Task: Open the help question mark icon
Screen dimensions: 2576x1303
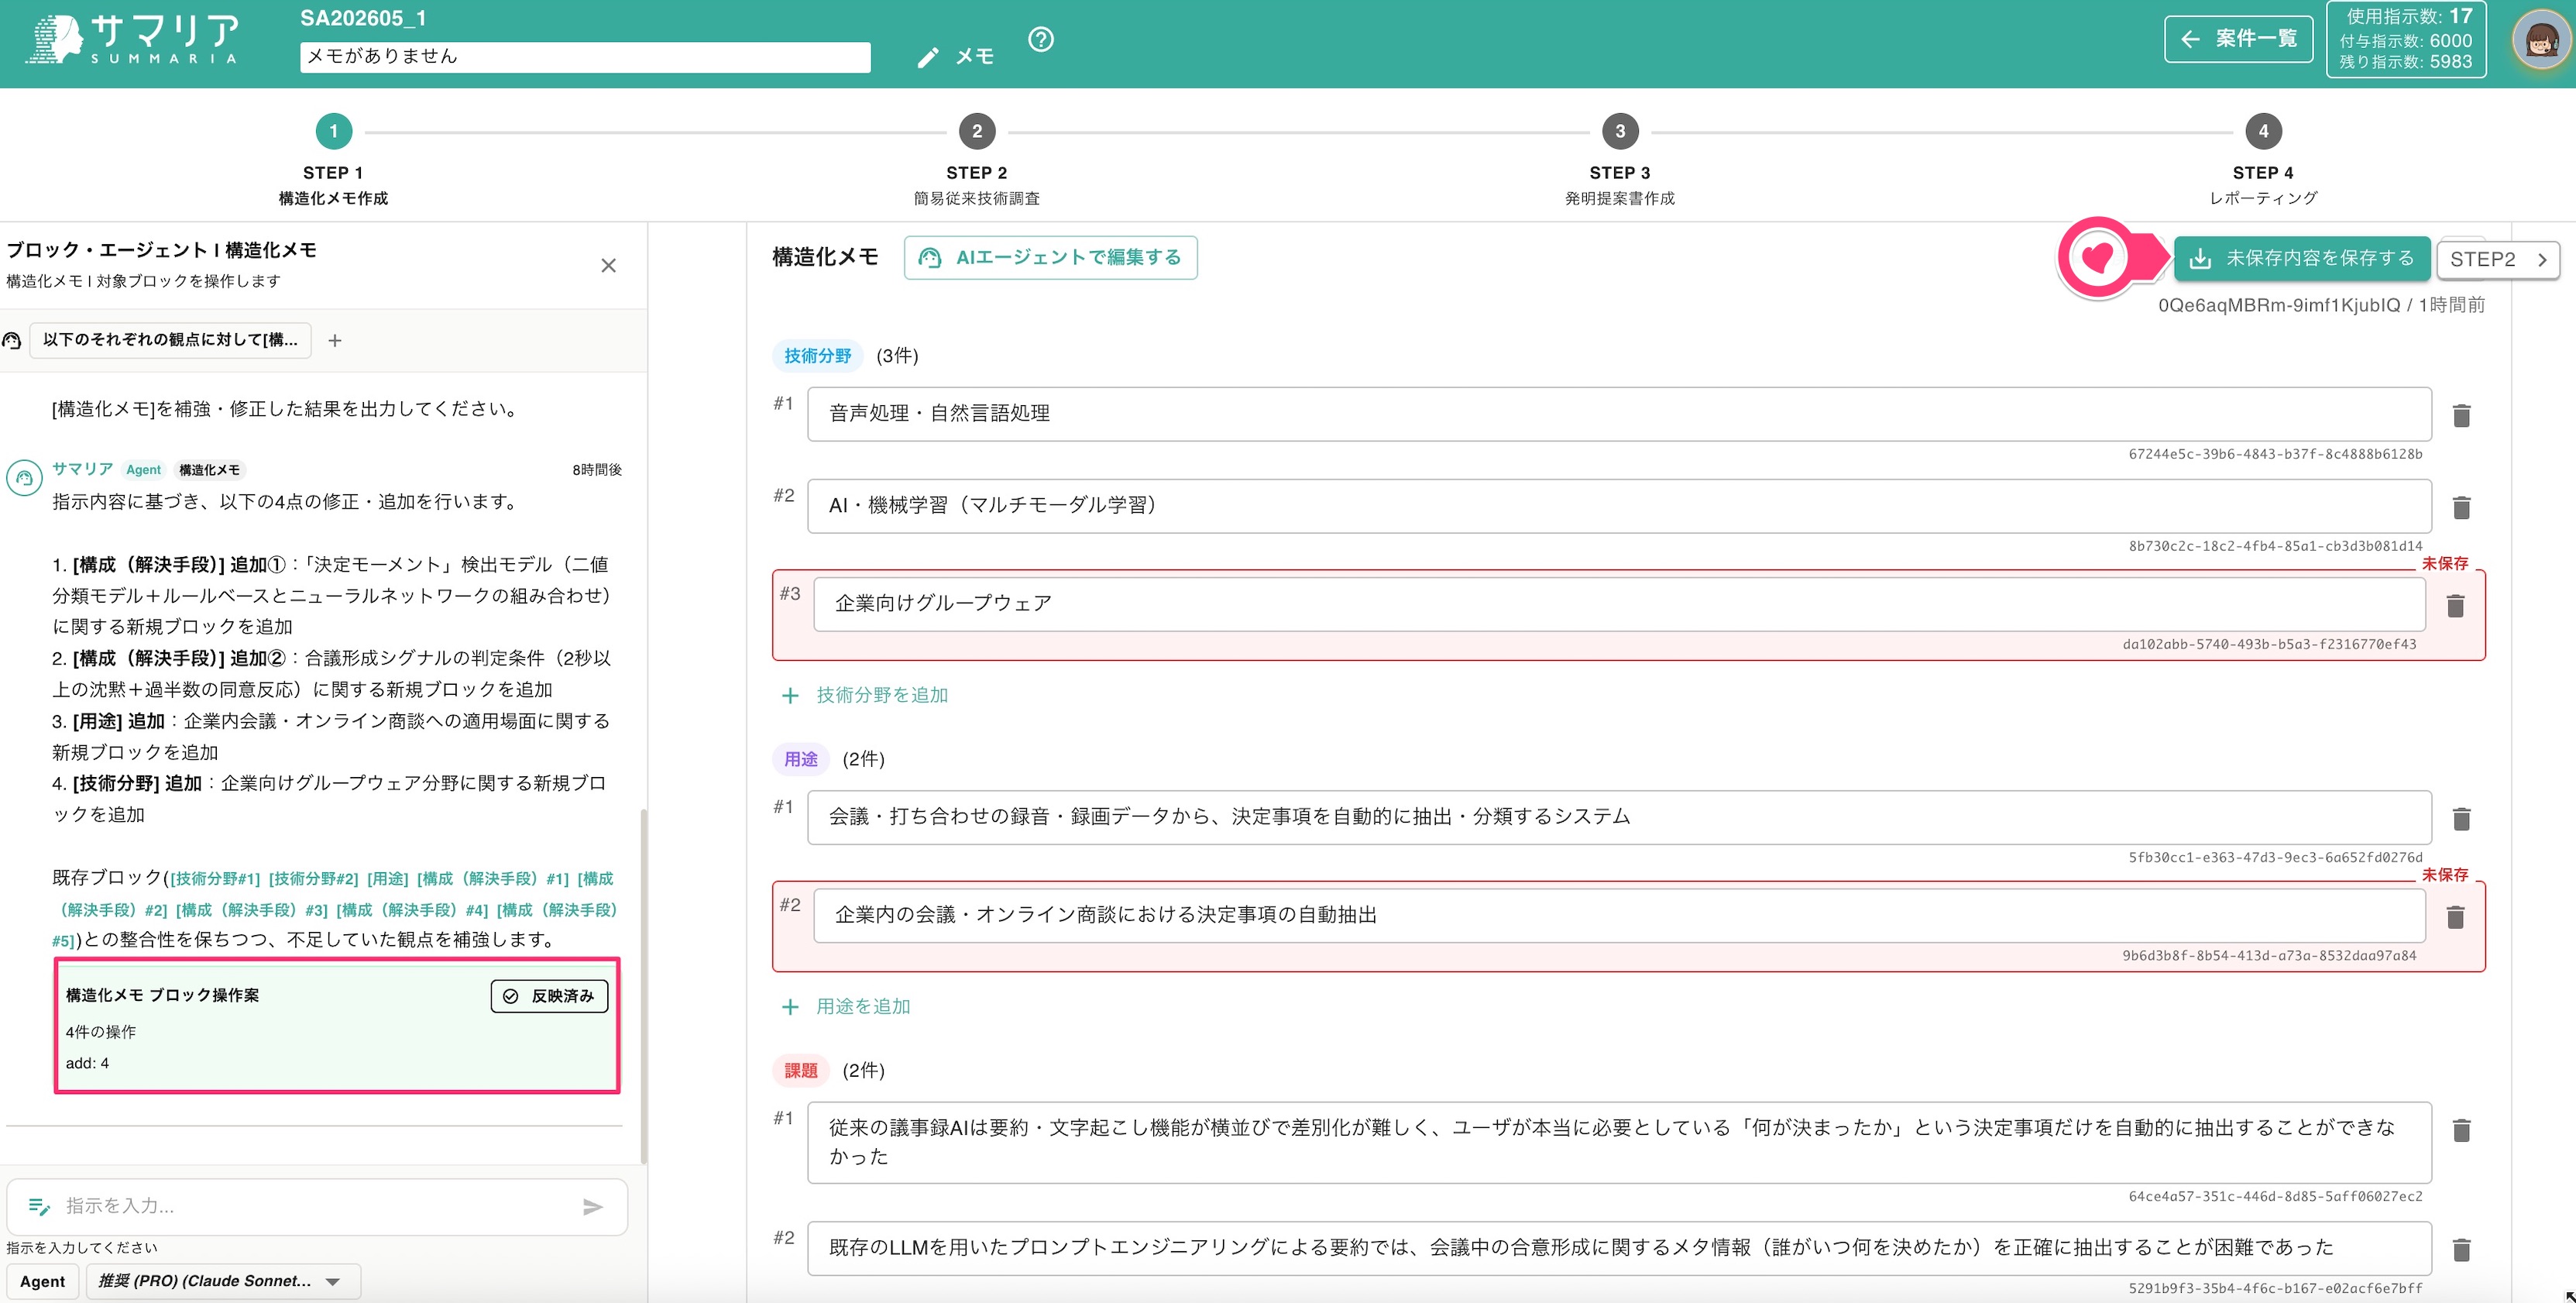Action: pyautogui.click(x=1041, y=39)
